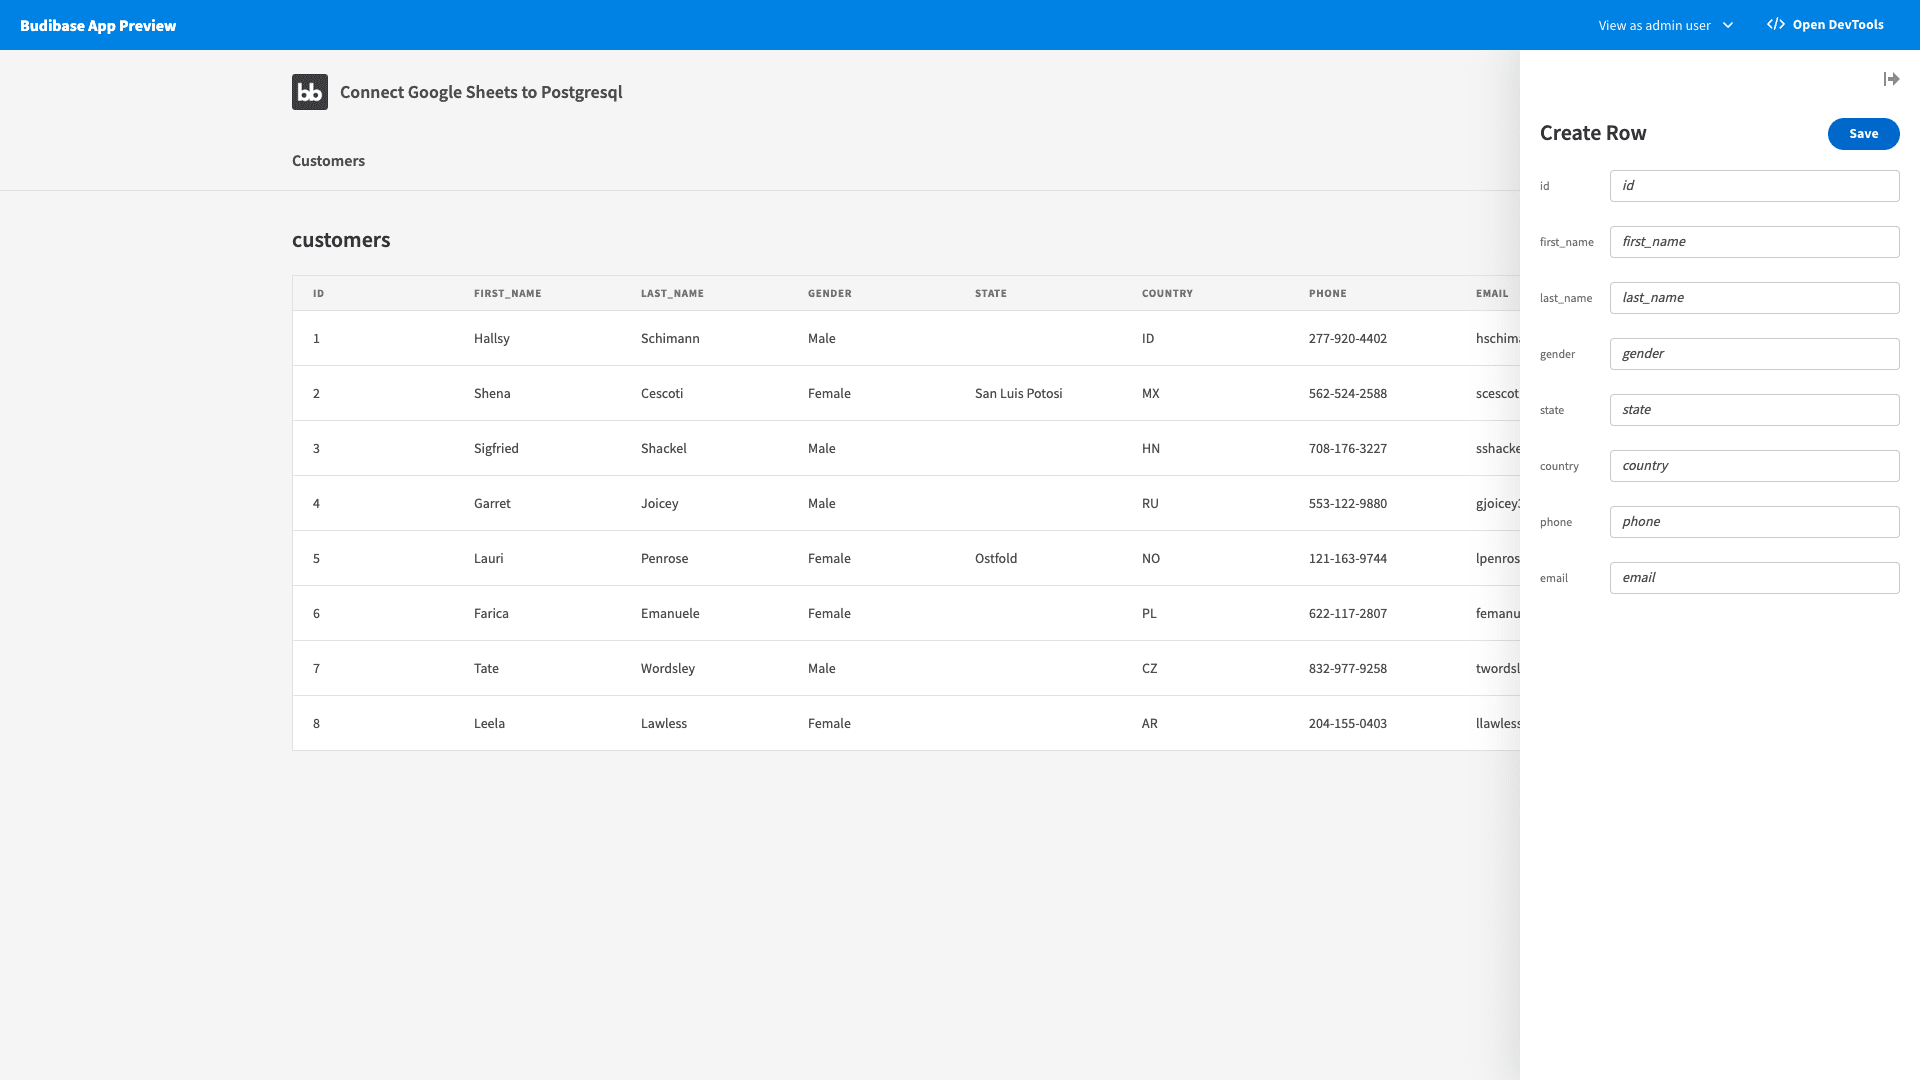
Task: Click the STATE column header
Action: pos(990,294)
